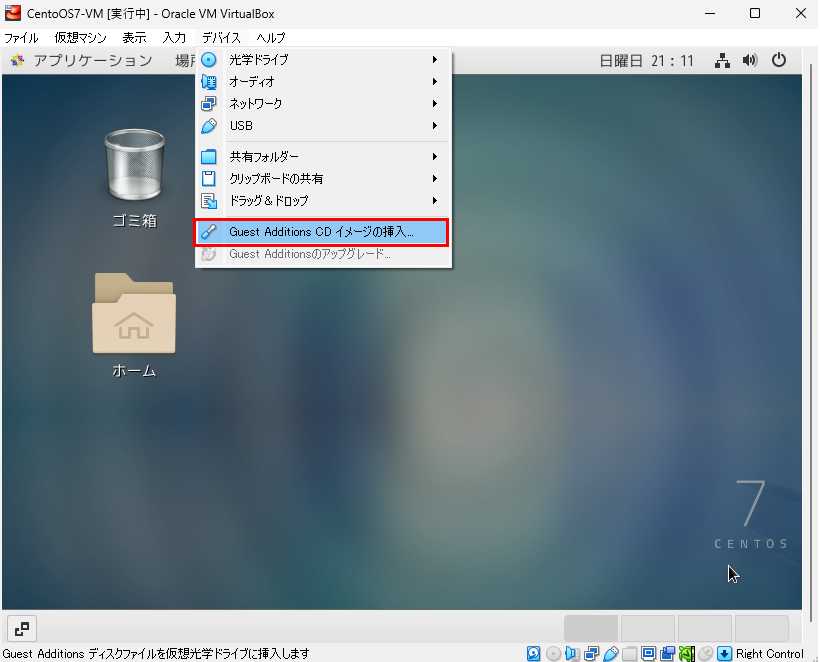Click the USB indicator in the status bar
The width and height of the screenshot is (820, 662).
610,654
